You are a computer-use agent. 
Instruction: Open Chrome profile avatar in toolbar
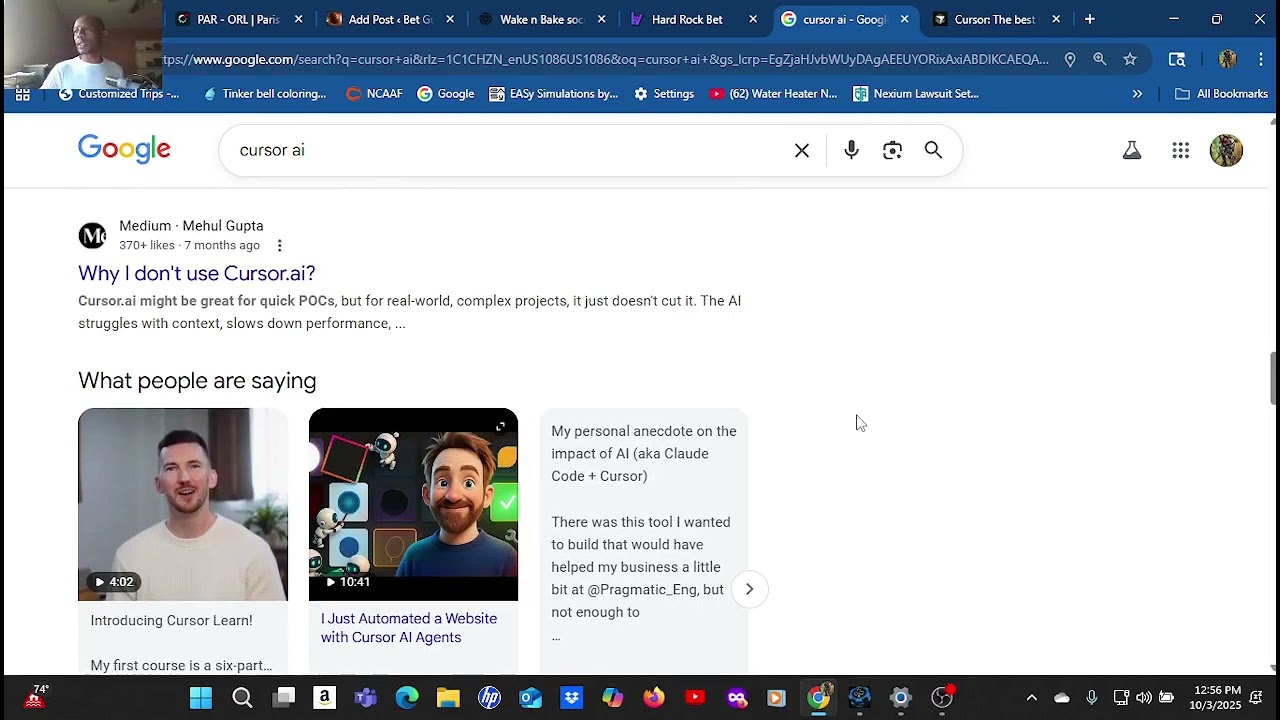(x=1228, y=60)
